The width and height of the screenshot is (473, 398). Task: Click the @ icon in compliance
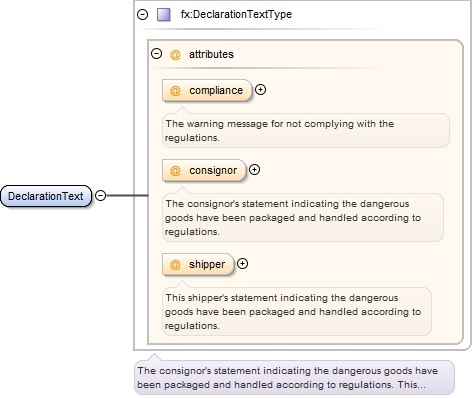(175, 90)
